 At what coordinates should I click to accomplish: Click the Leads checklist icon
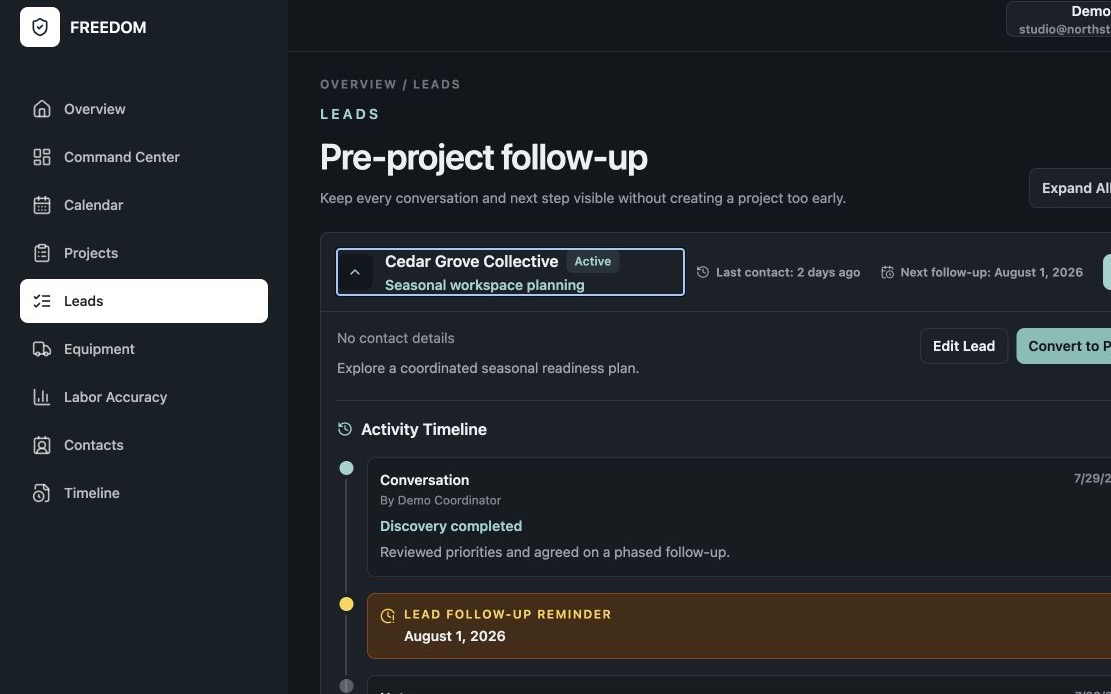point(42,301)
